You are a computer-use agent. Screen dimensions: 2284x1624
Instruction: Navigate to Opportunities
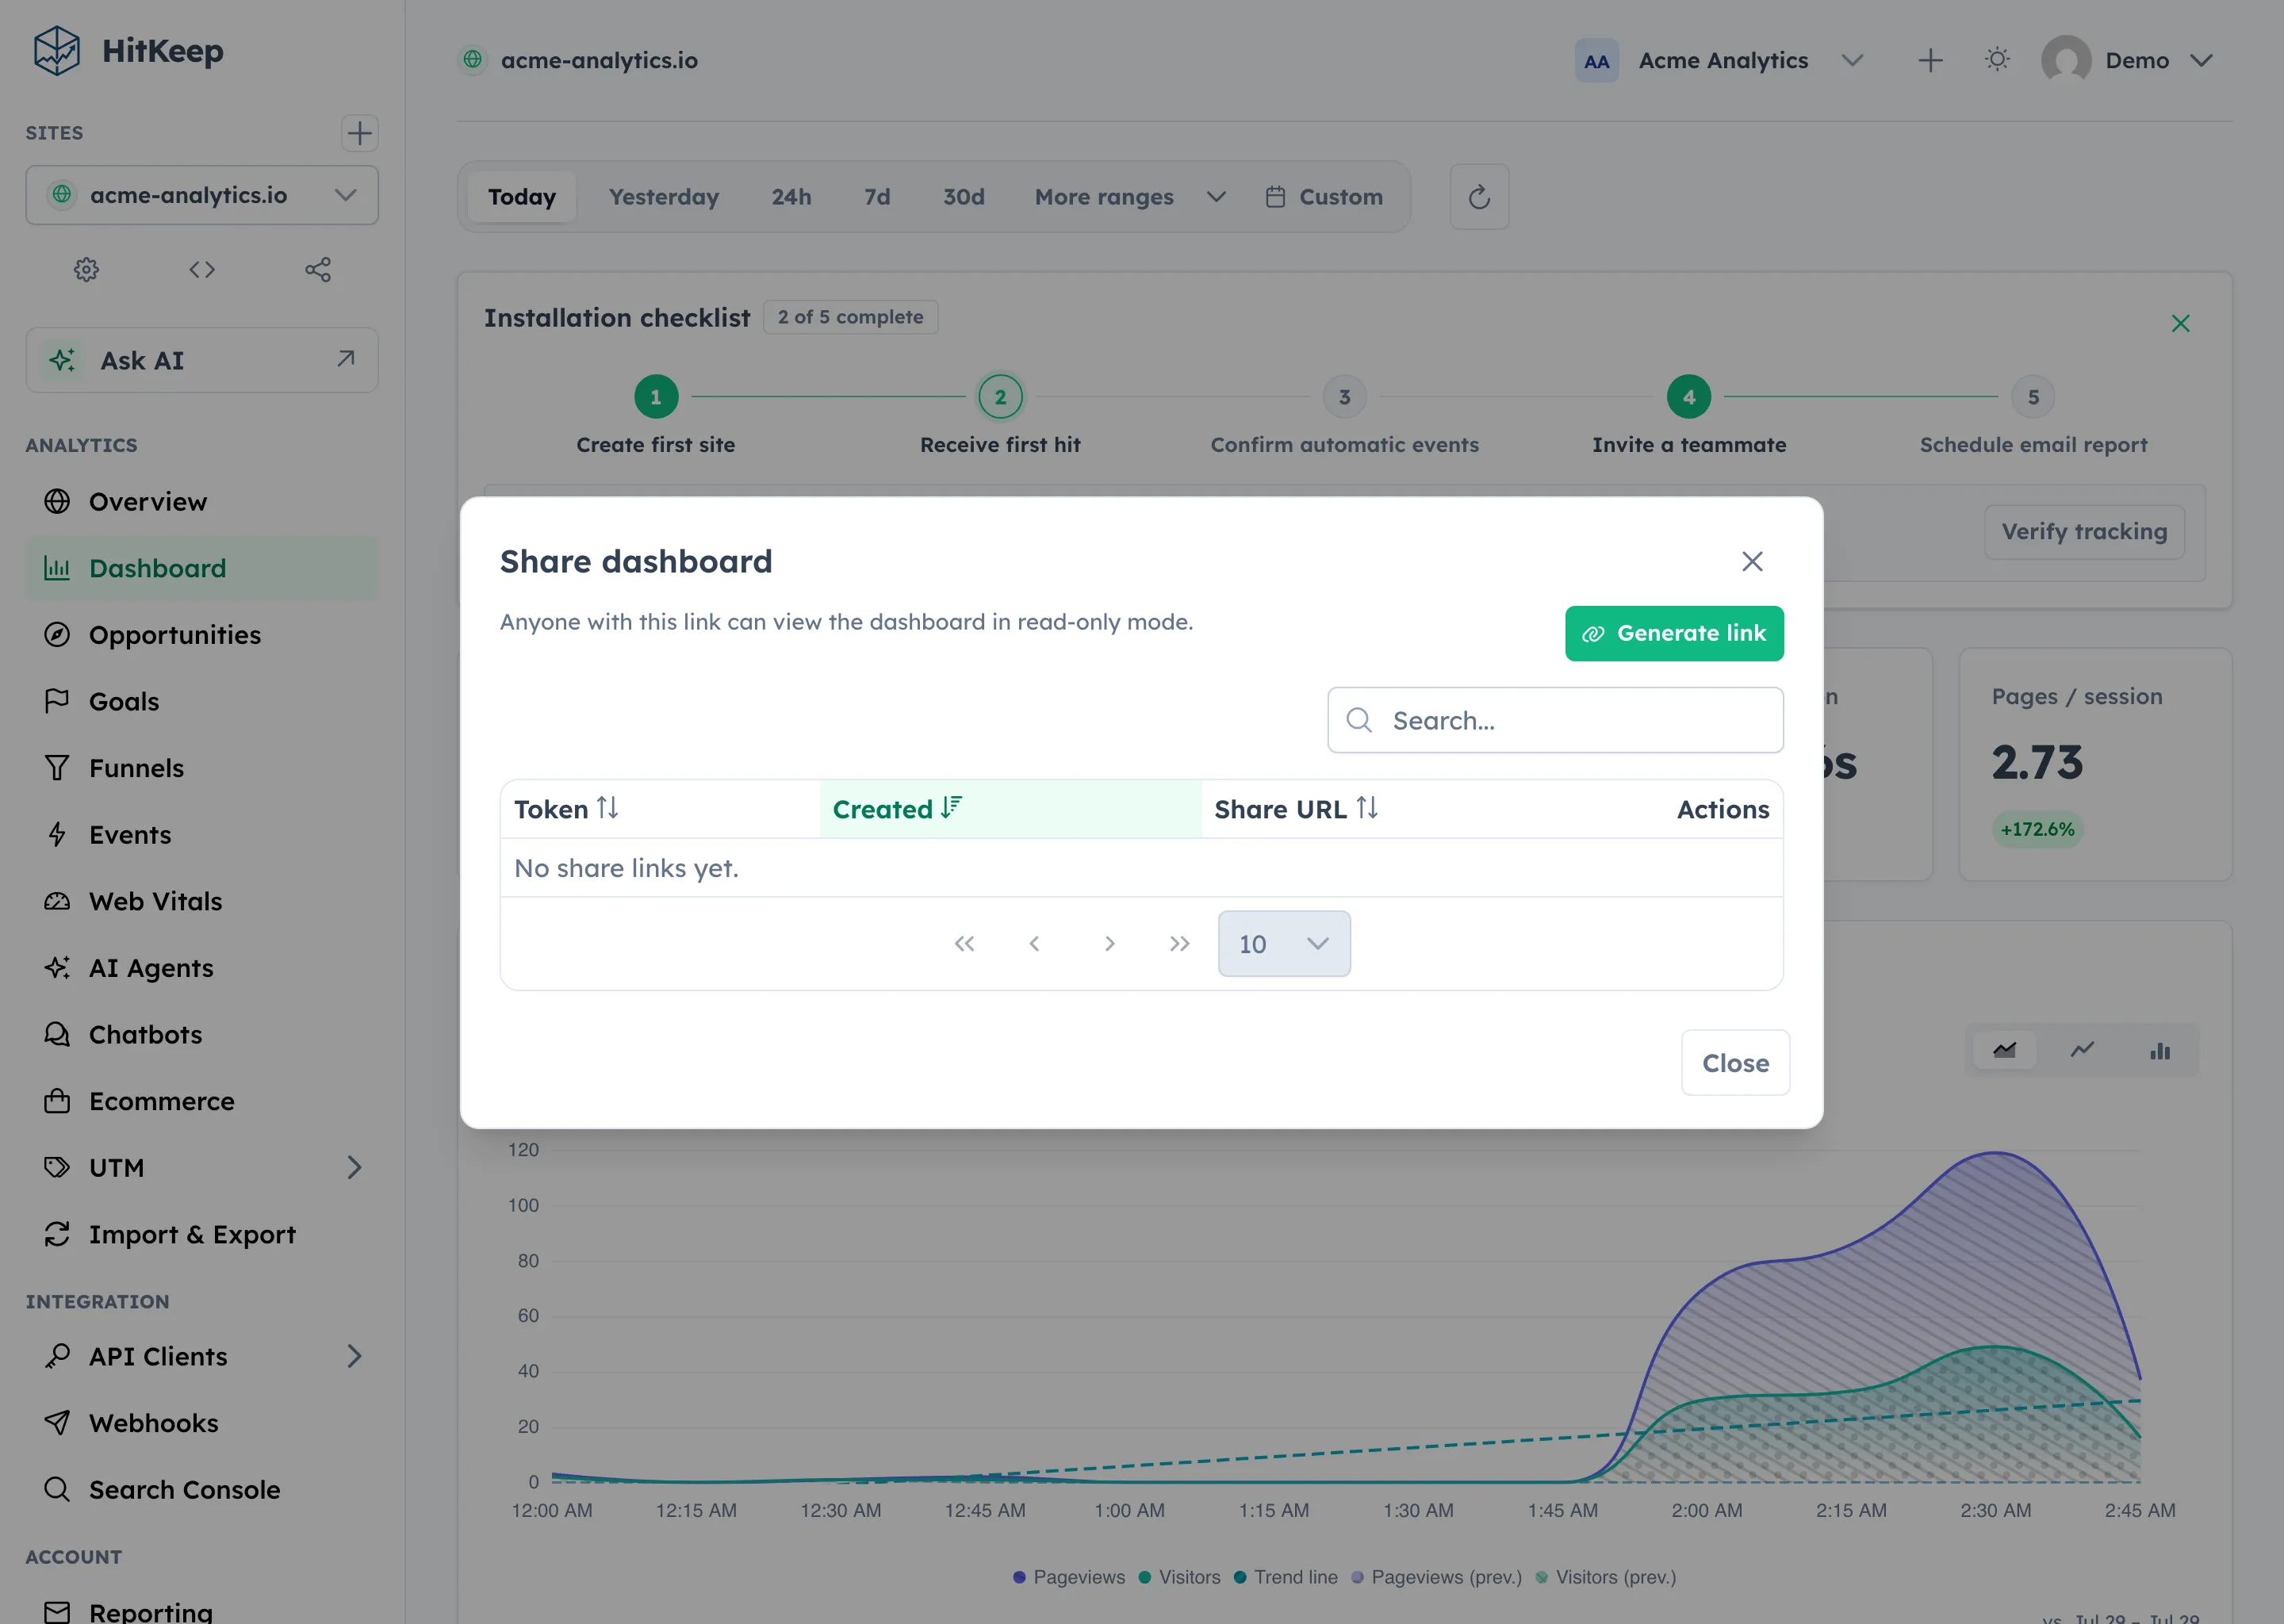(x=202, y=635)
